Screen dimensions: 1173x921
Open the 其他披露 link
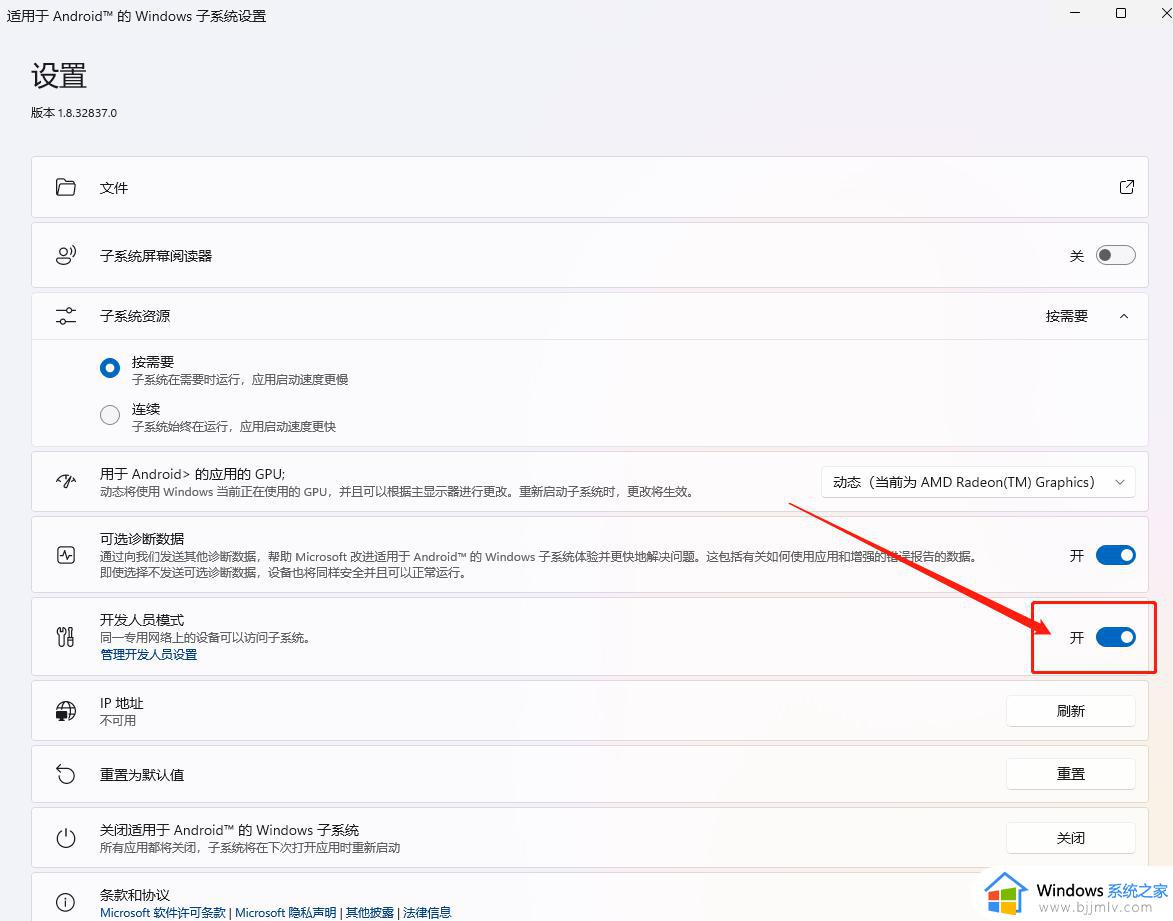pyautogui.click(x=370, y=913)
